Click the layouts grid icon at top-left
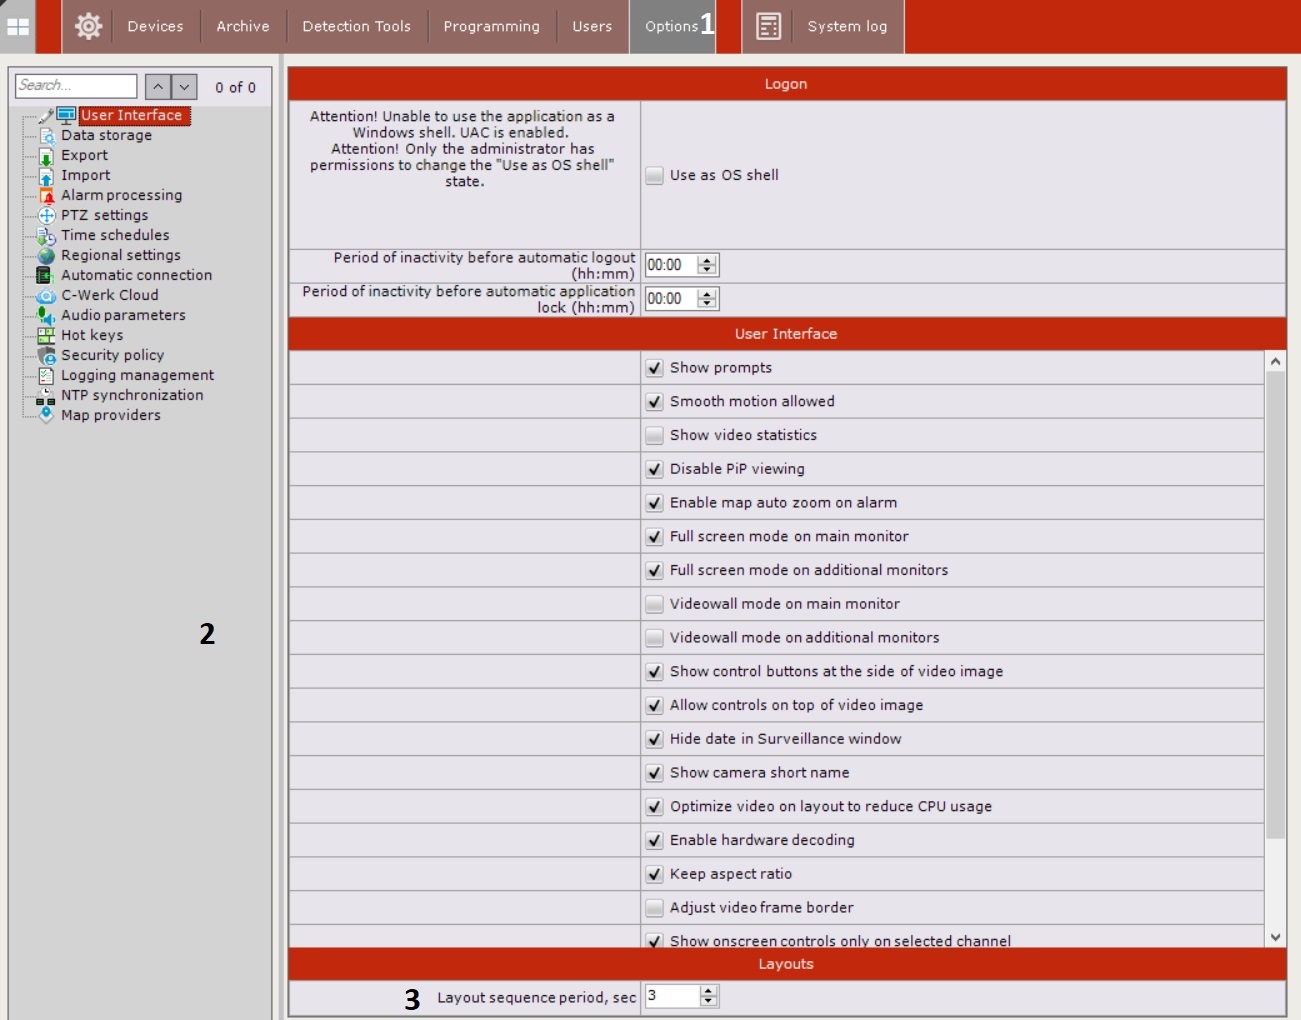The width and height of the screenshot is (1301, 1020). tap(18, 27)
